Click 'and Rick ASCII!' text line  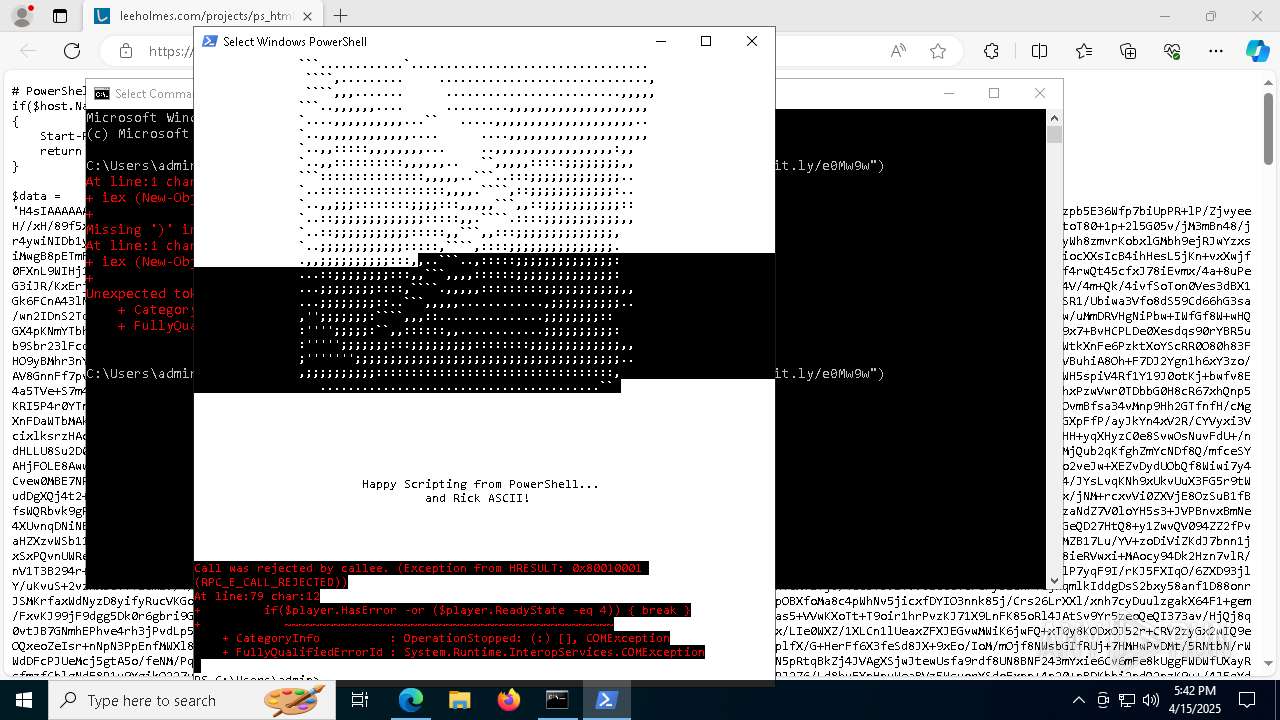(478, 498)
